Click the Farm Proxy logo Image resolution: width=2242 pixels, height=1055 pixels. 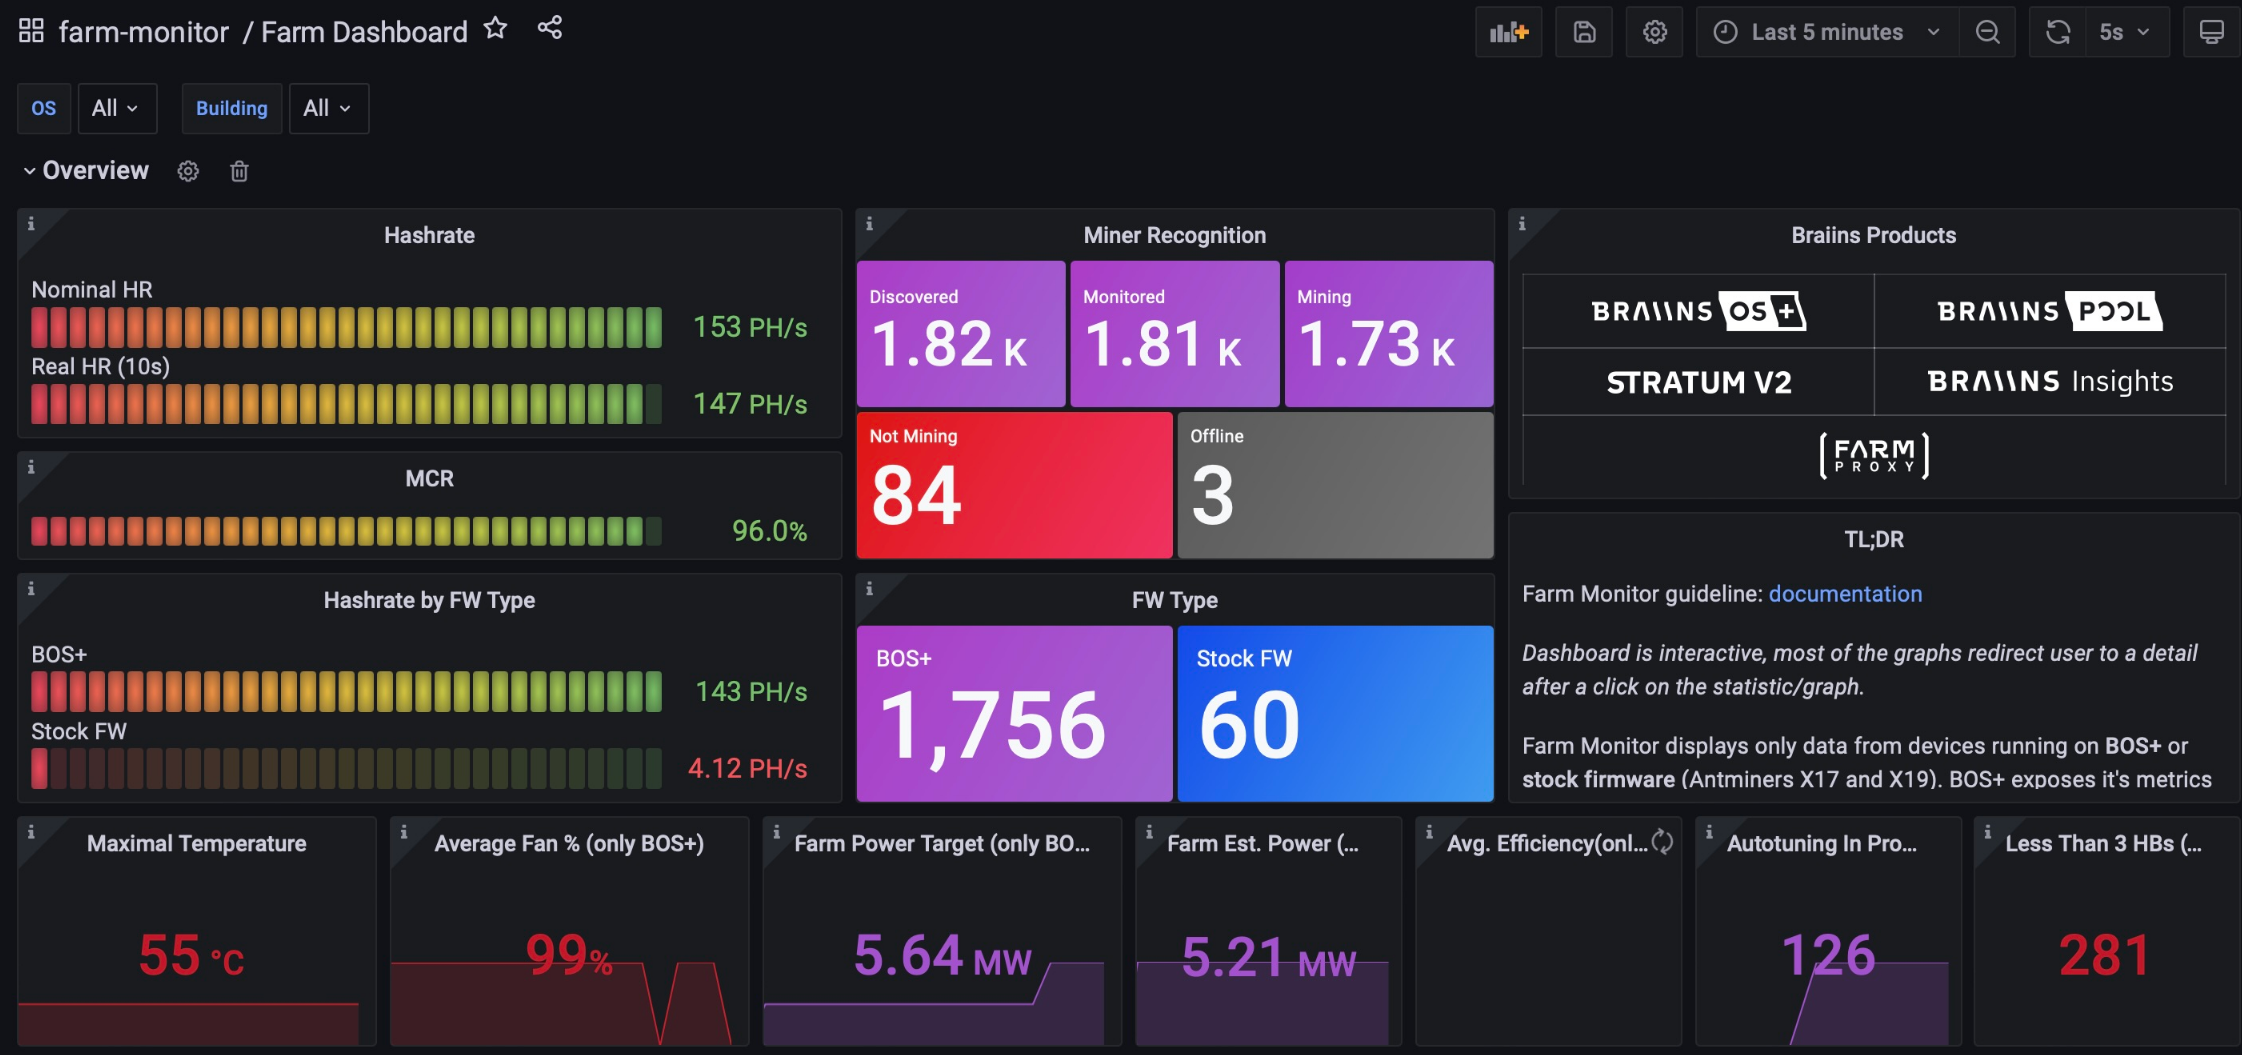(x=1874, y=455)
